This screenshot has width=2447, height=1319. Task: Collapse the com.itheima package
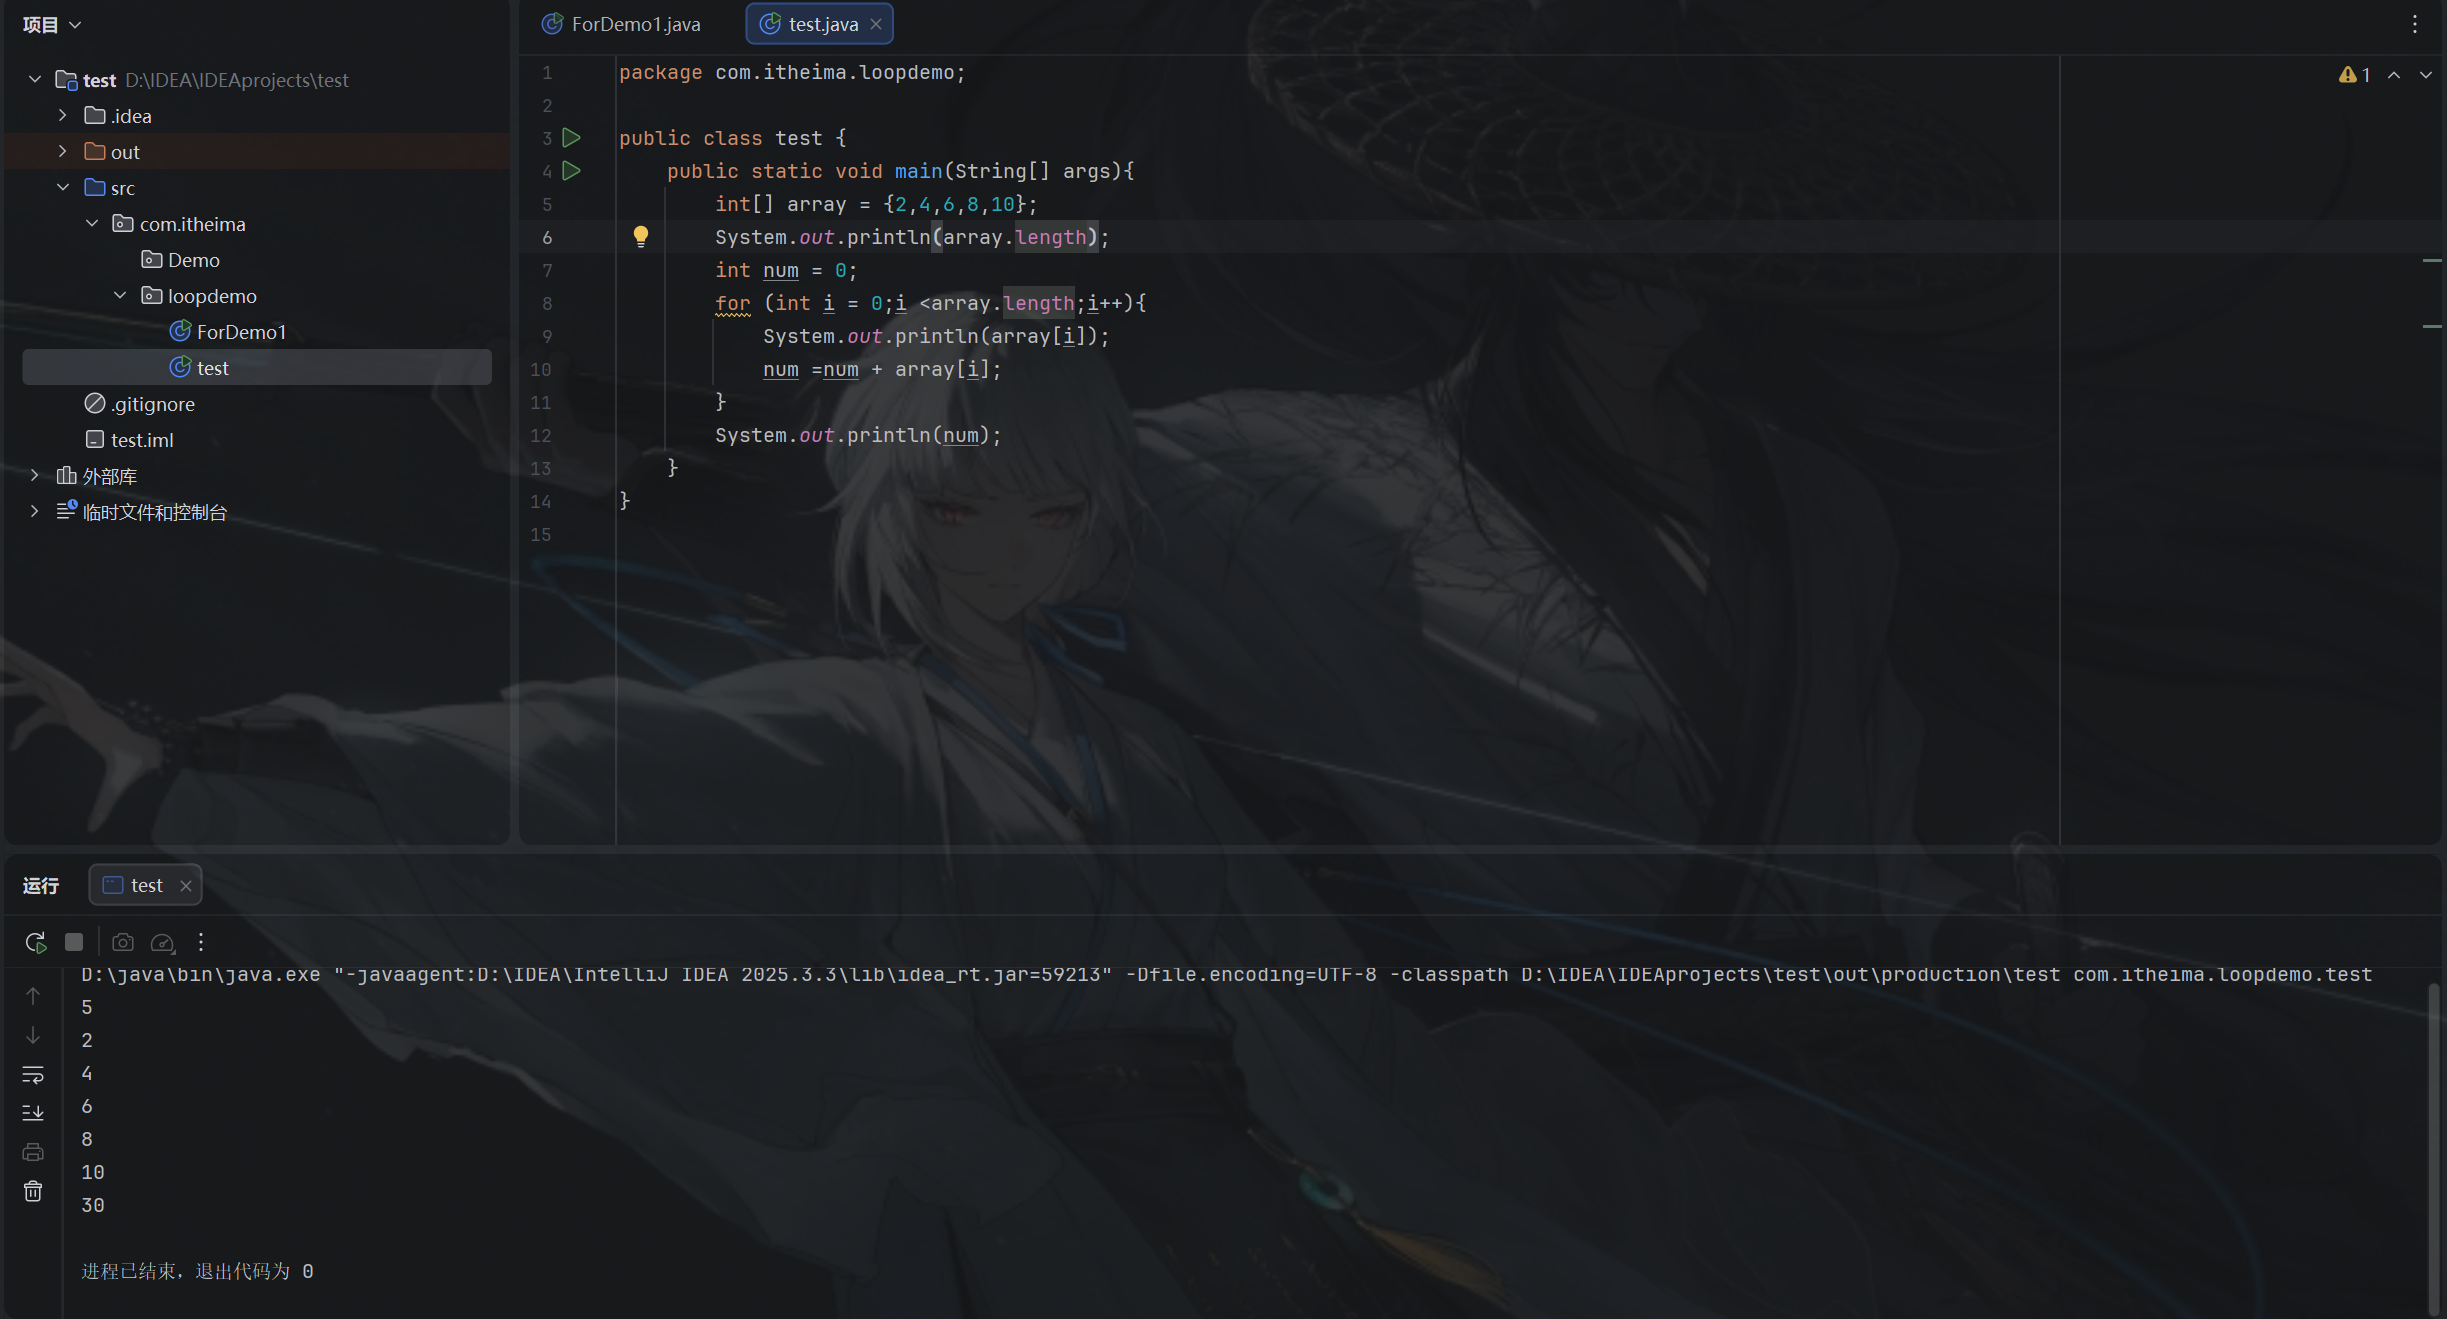tap(92, 223)
